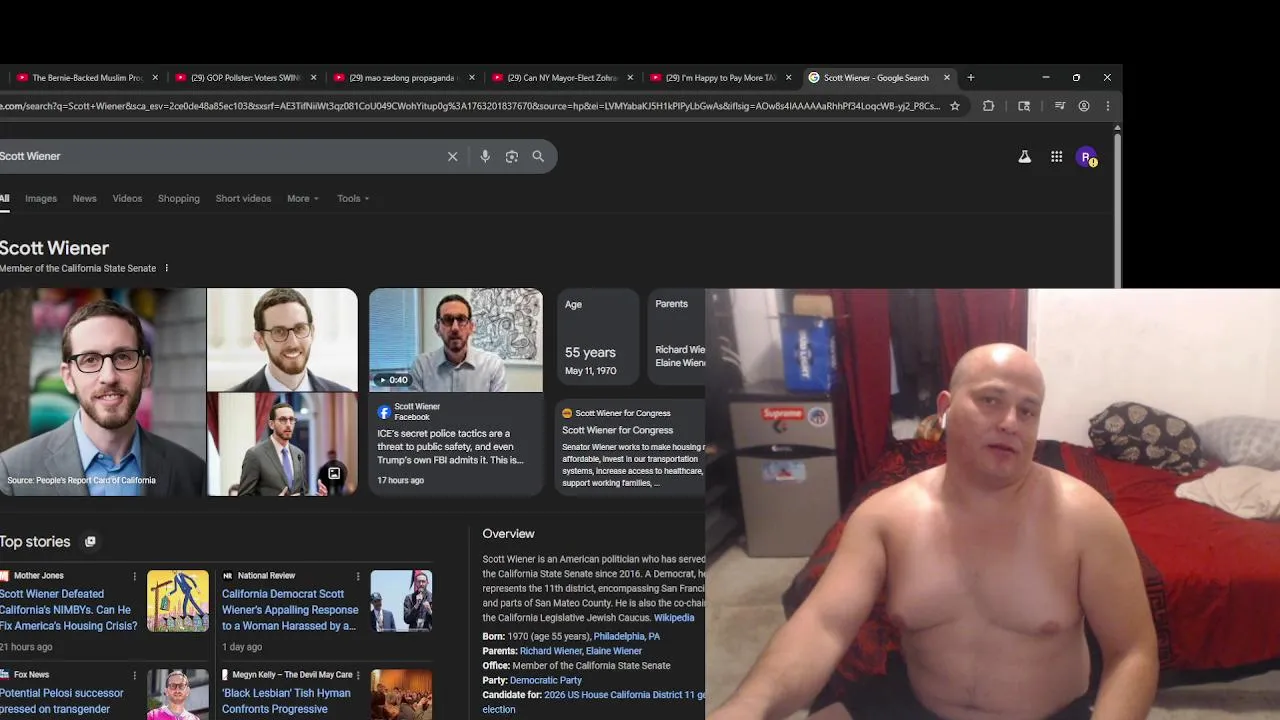Open Mother Jones story options menu
1280x720 pixels.
(134, 576)
